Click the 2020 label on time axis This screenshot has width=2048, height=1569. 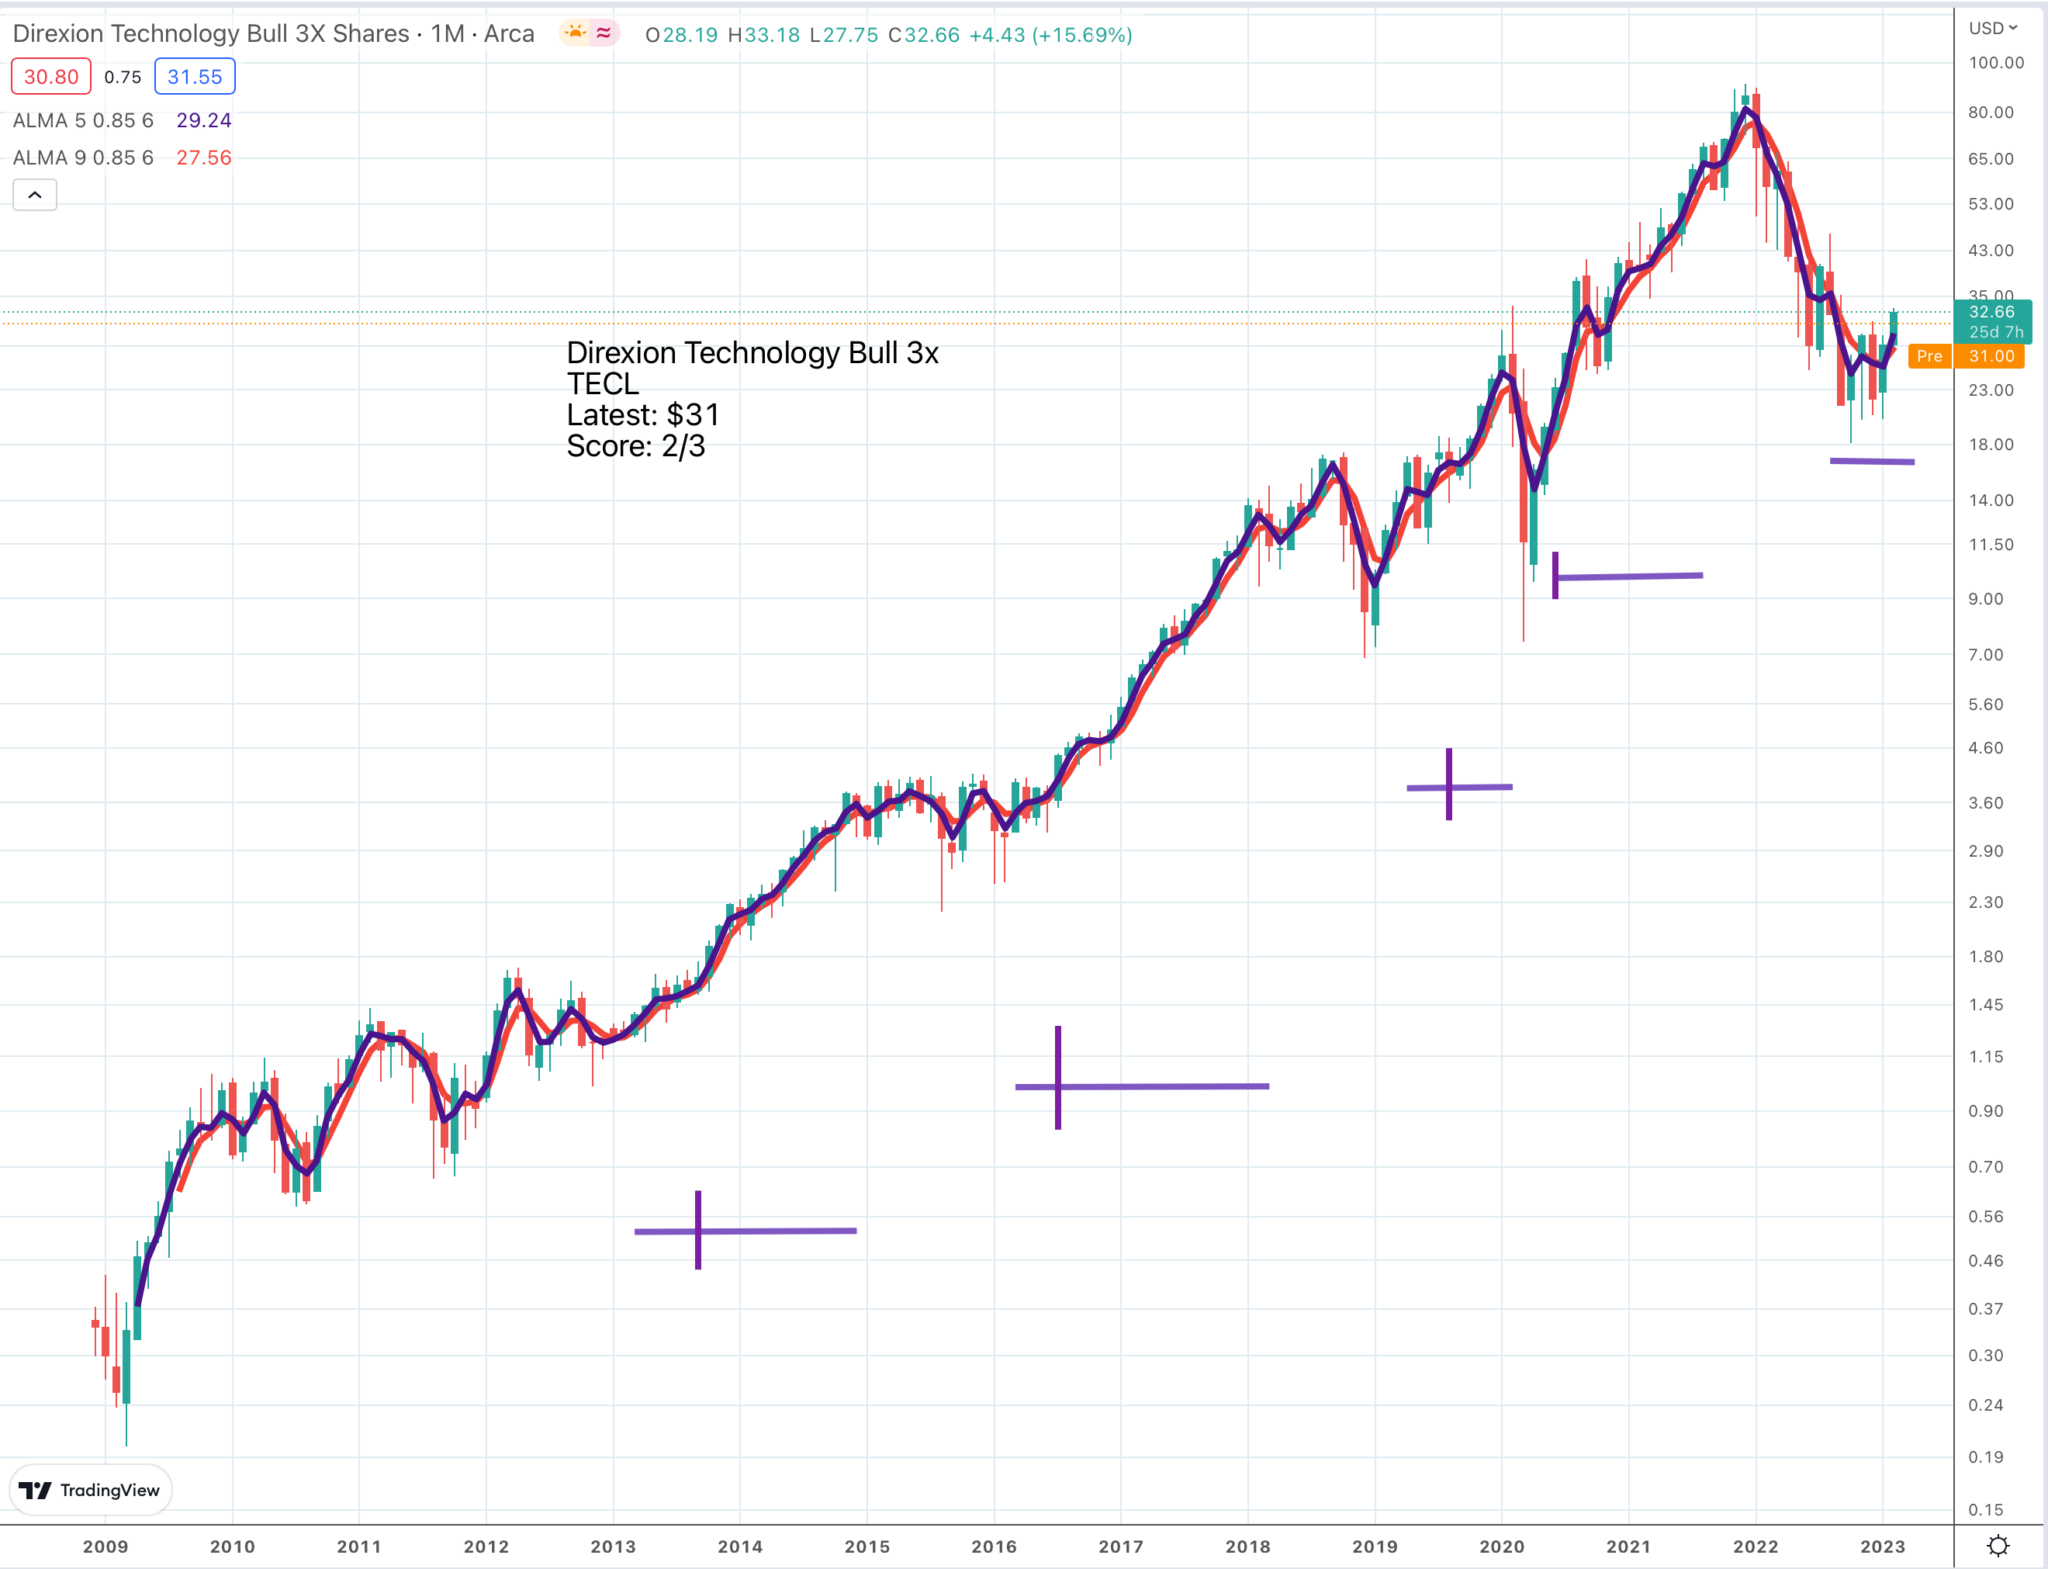click(x=1502, y=1546)
